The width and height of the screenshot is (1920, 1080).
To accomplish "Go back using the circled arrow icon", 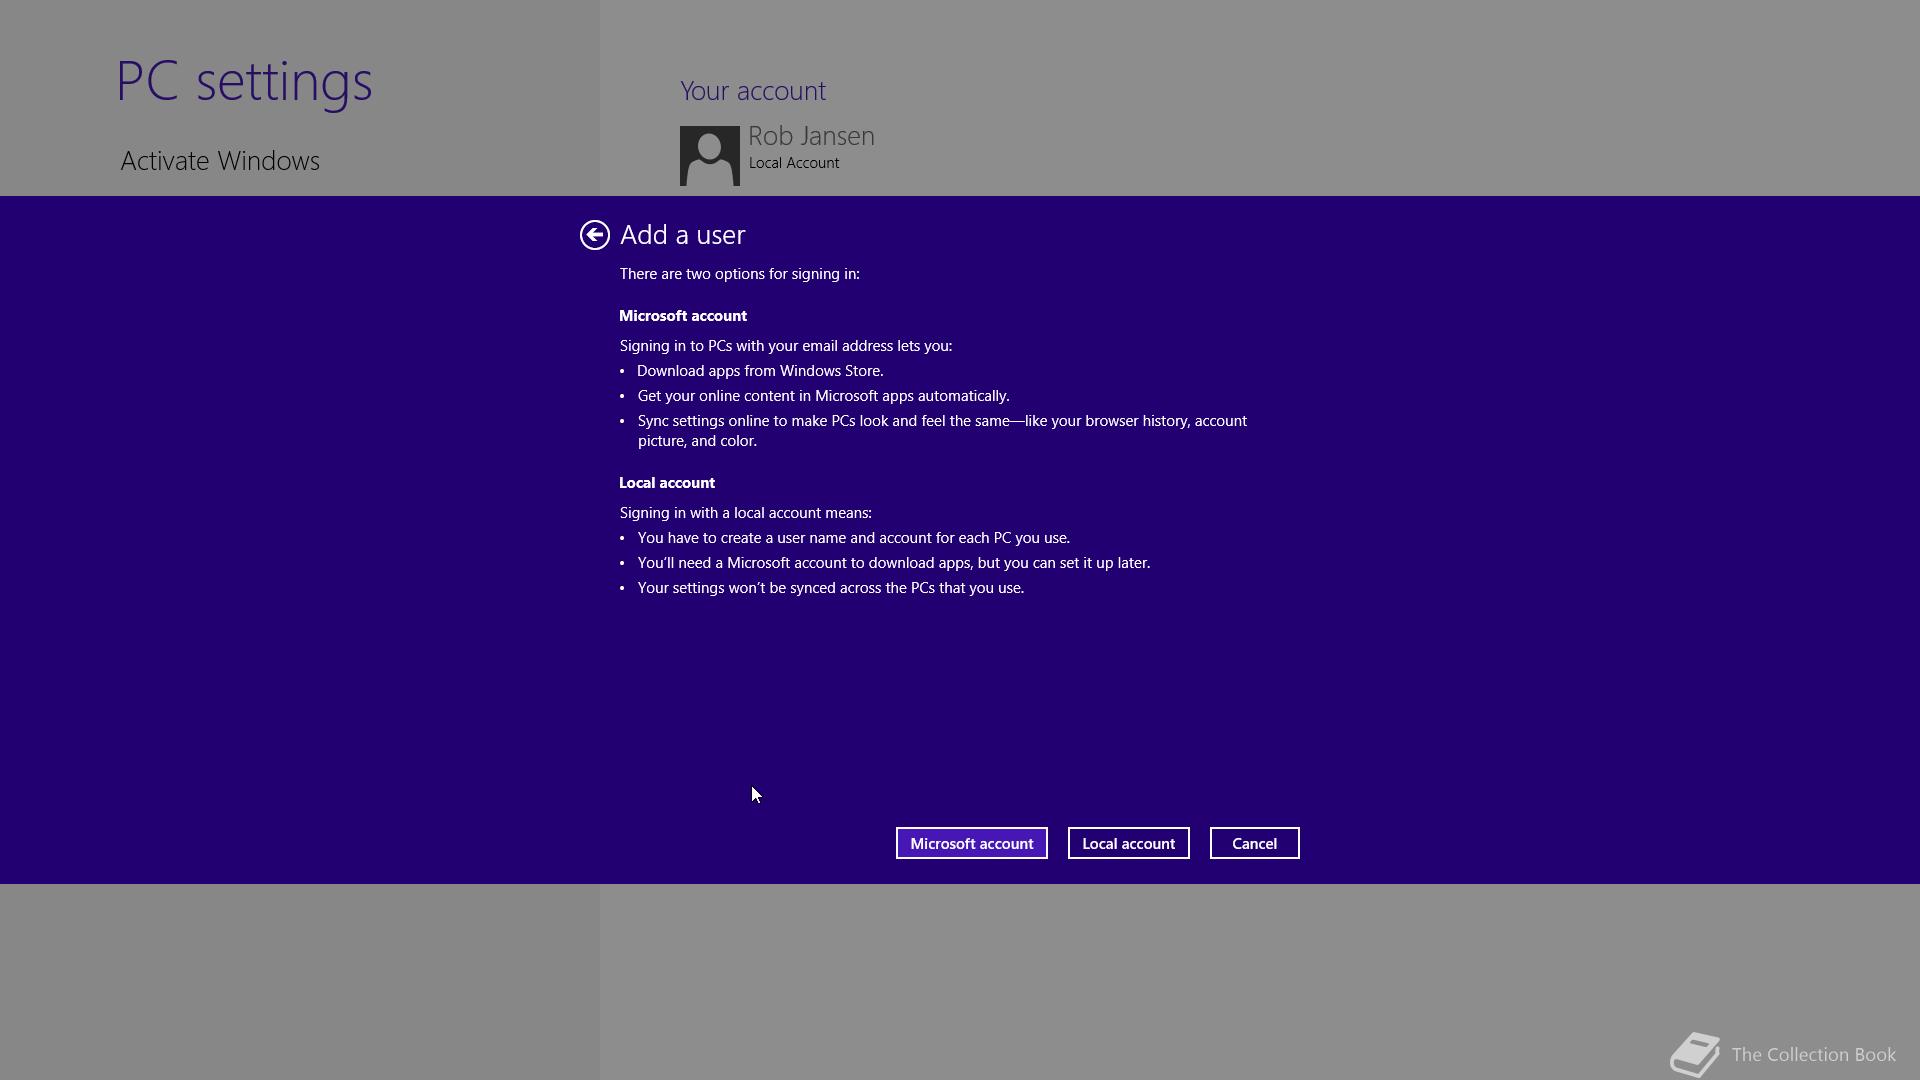I will [594, 235].
